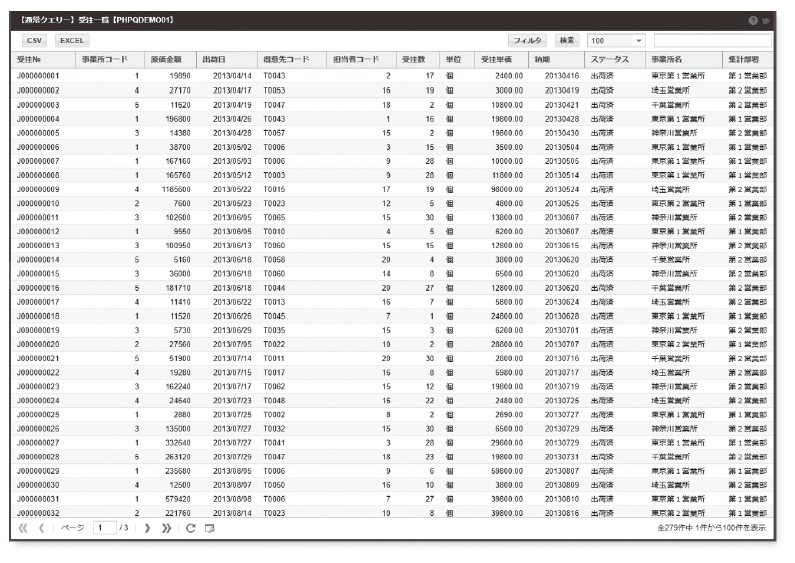Viewport: 795px width, 563px height.
Task: Click ship date 2013/04/14 cell
Action: [x=232, y=76]
